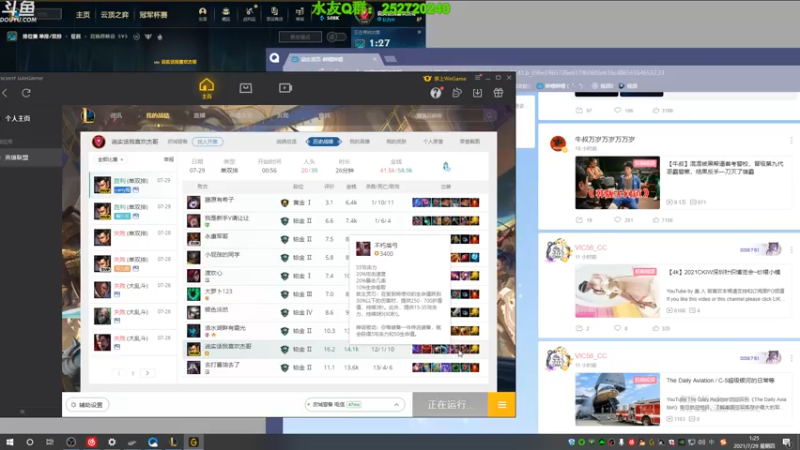Select player row 小屁孩的同学
Viewport: 800px width, 450px height.
click(336, 257)
